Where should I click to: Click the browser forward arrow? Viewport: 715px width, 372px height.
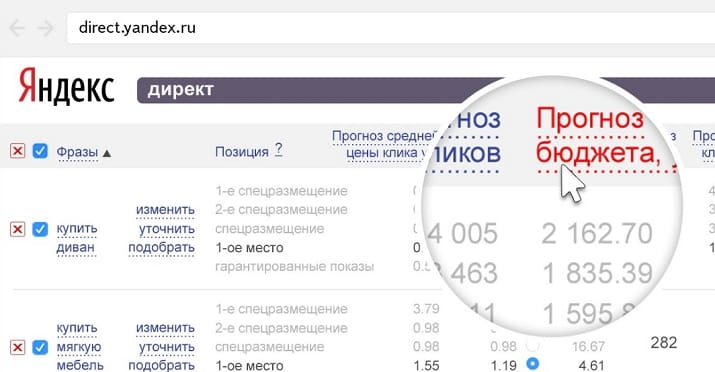[46, 28]
